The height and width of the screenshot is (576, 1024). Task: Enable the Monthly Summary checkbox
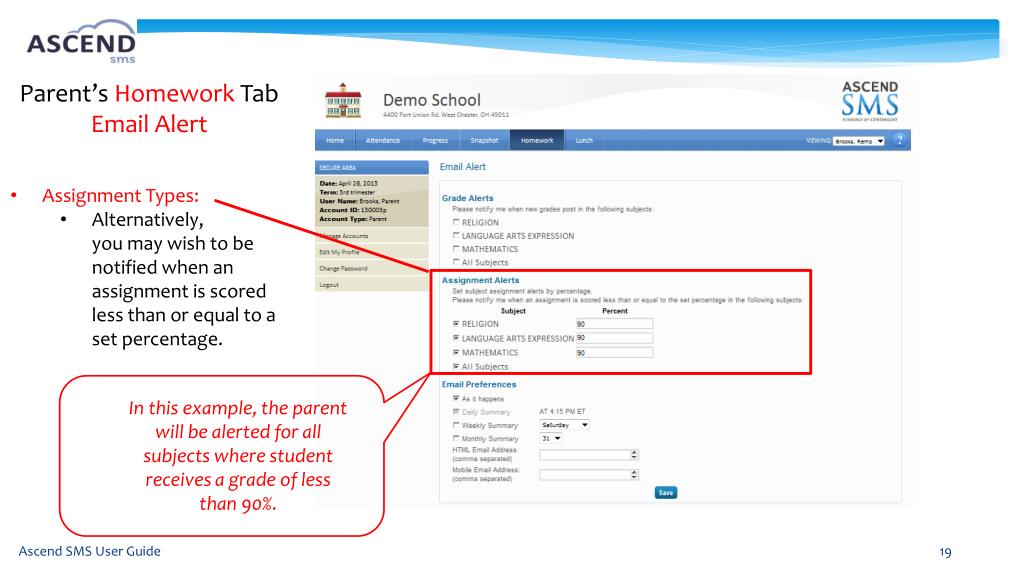pyautogui.click(x=456, y=439)
